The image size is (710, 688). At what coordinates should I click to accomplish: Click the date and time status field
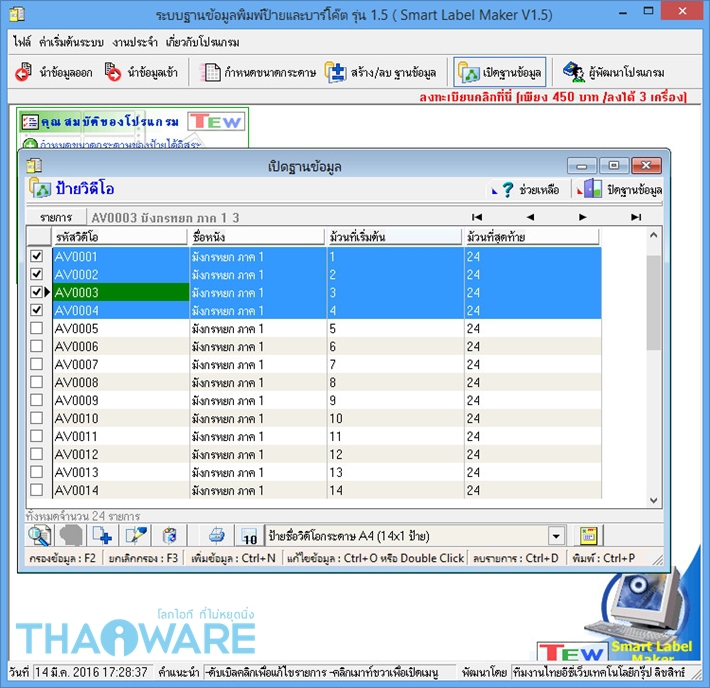tap(92, 672)
